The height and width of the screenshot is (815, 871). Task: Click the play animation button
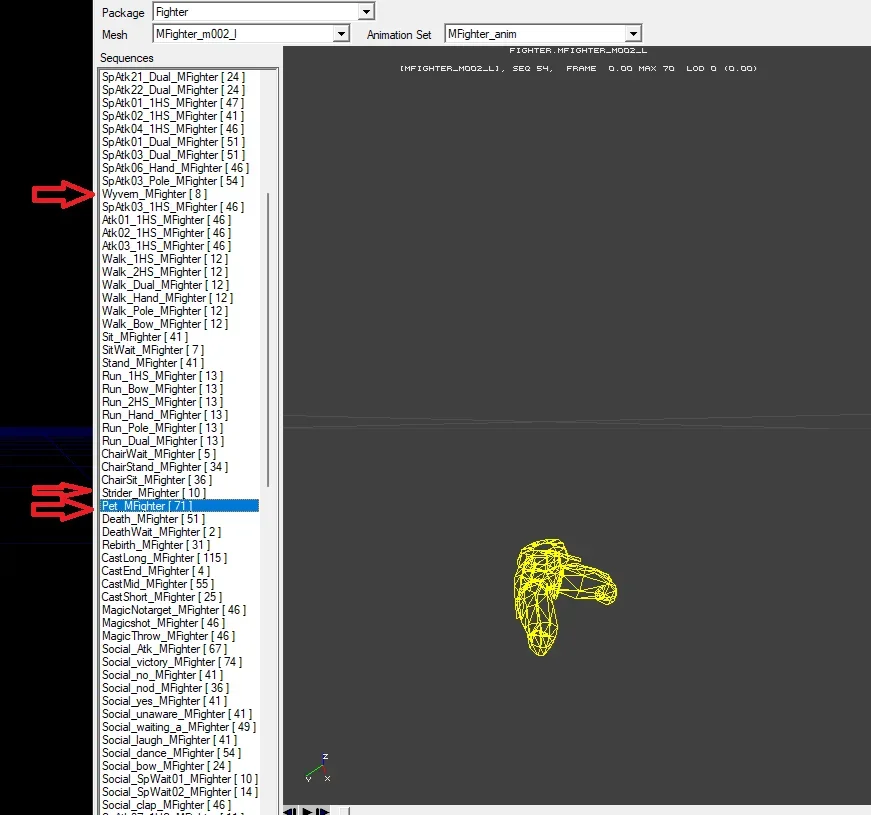coord(307,811)
